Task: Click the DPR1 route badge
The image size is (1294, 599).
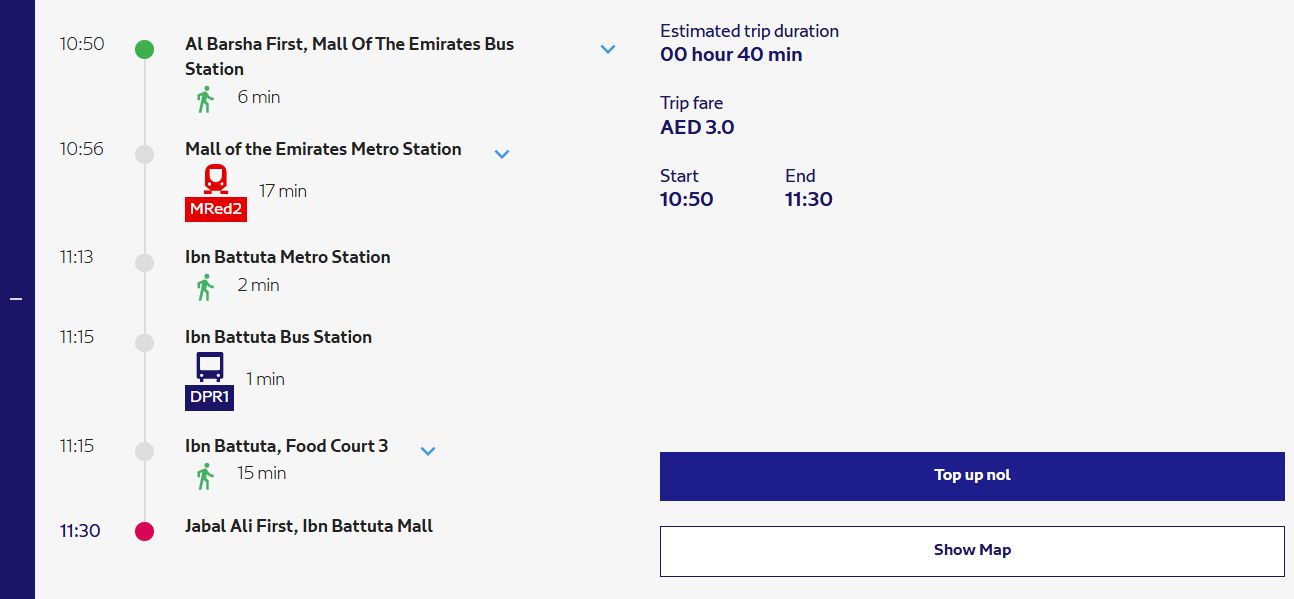Action: tap(210, 397)
